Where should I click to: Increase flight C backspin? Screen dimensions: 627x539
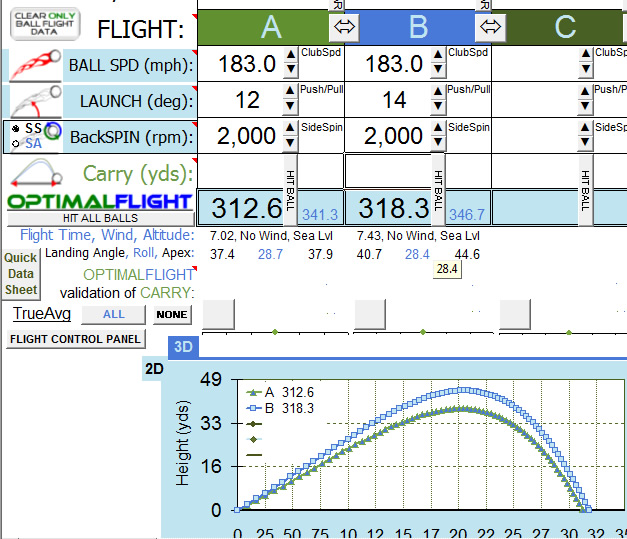585,128
